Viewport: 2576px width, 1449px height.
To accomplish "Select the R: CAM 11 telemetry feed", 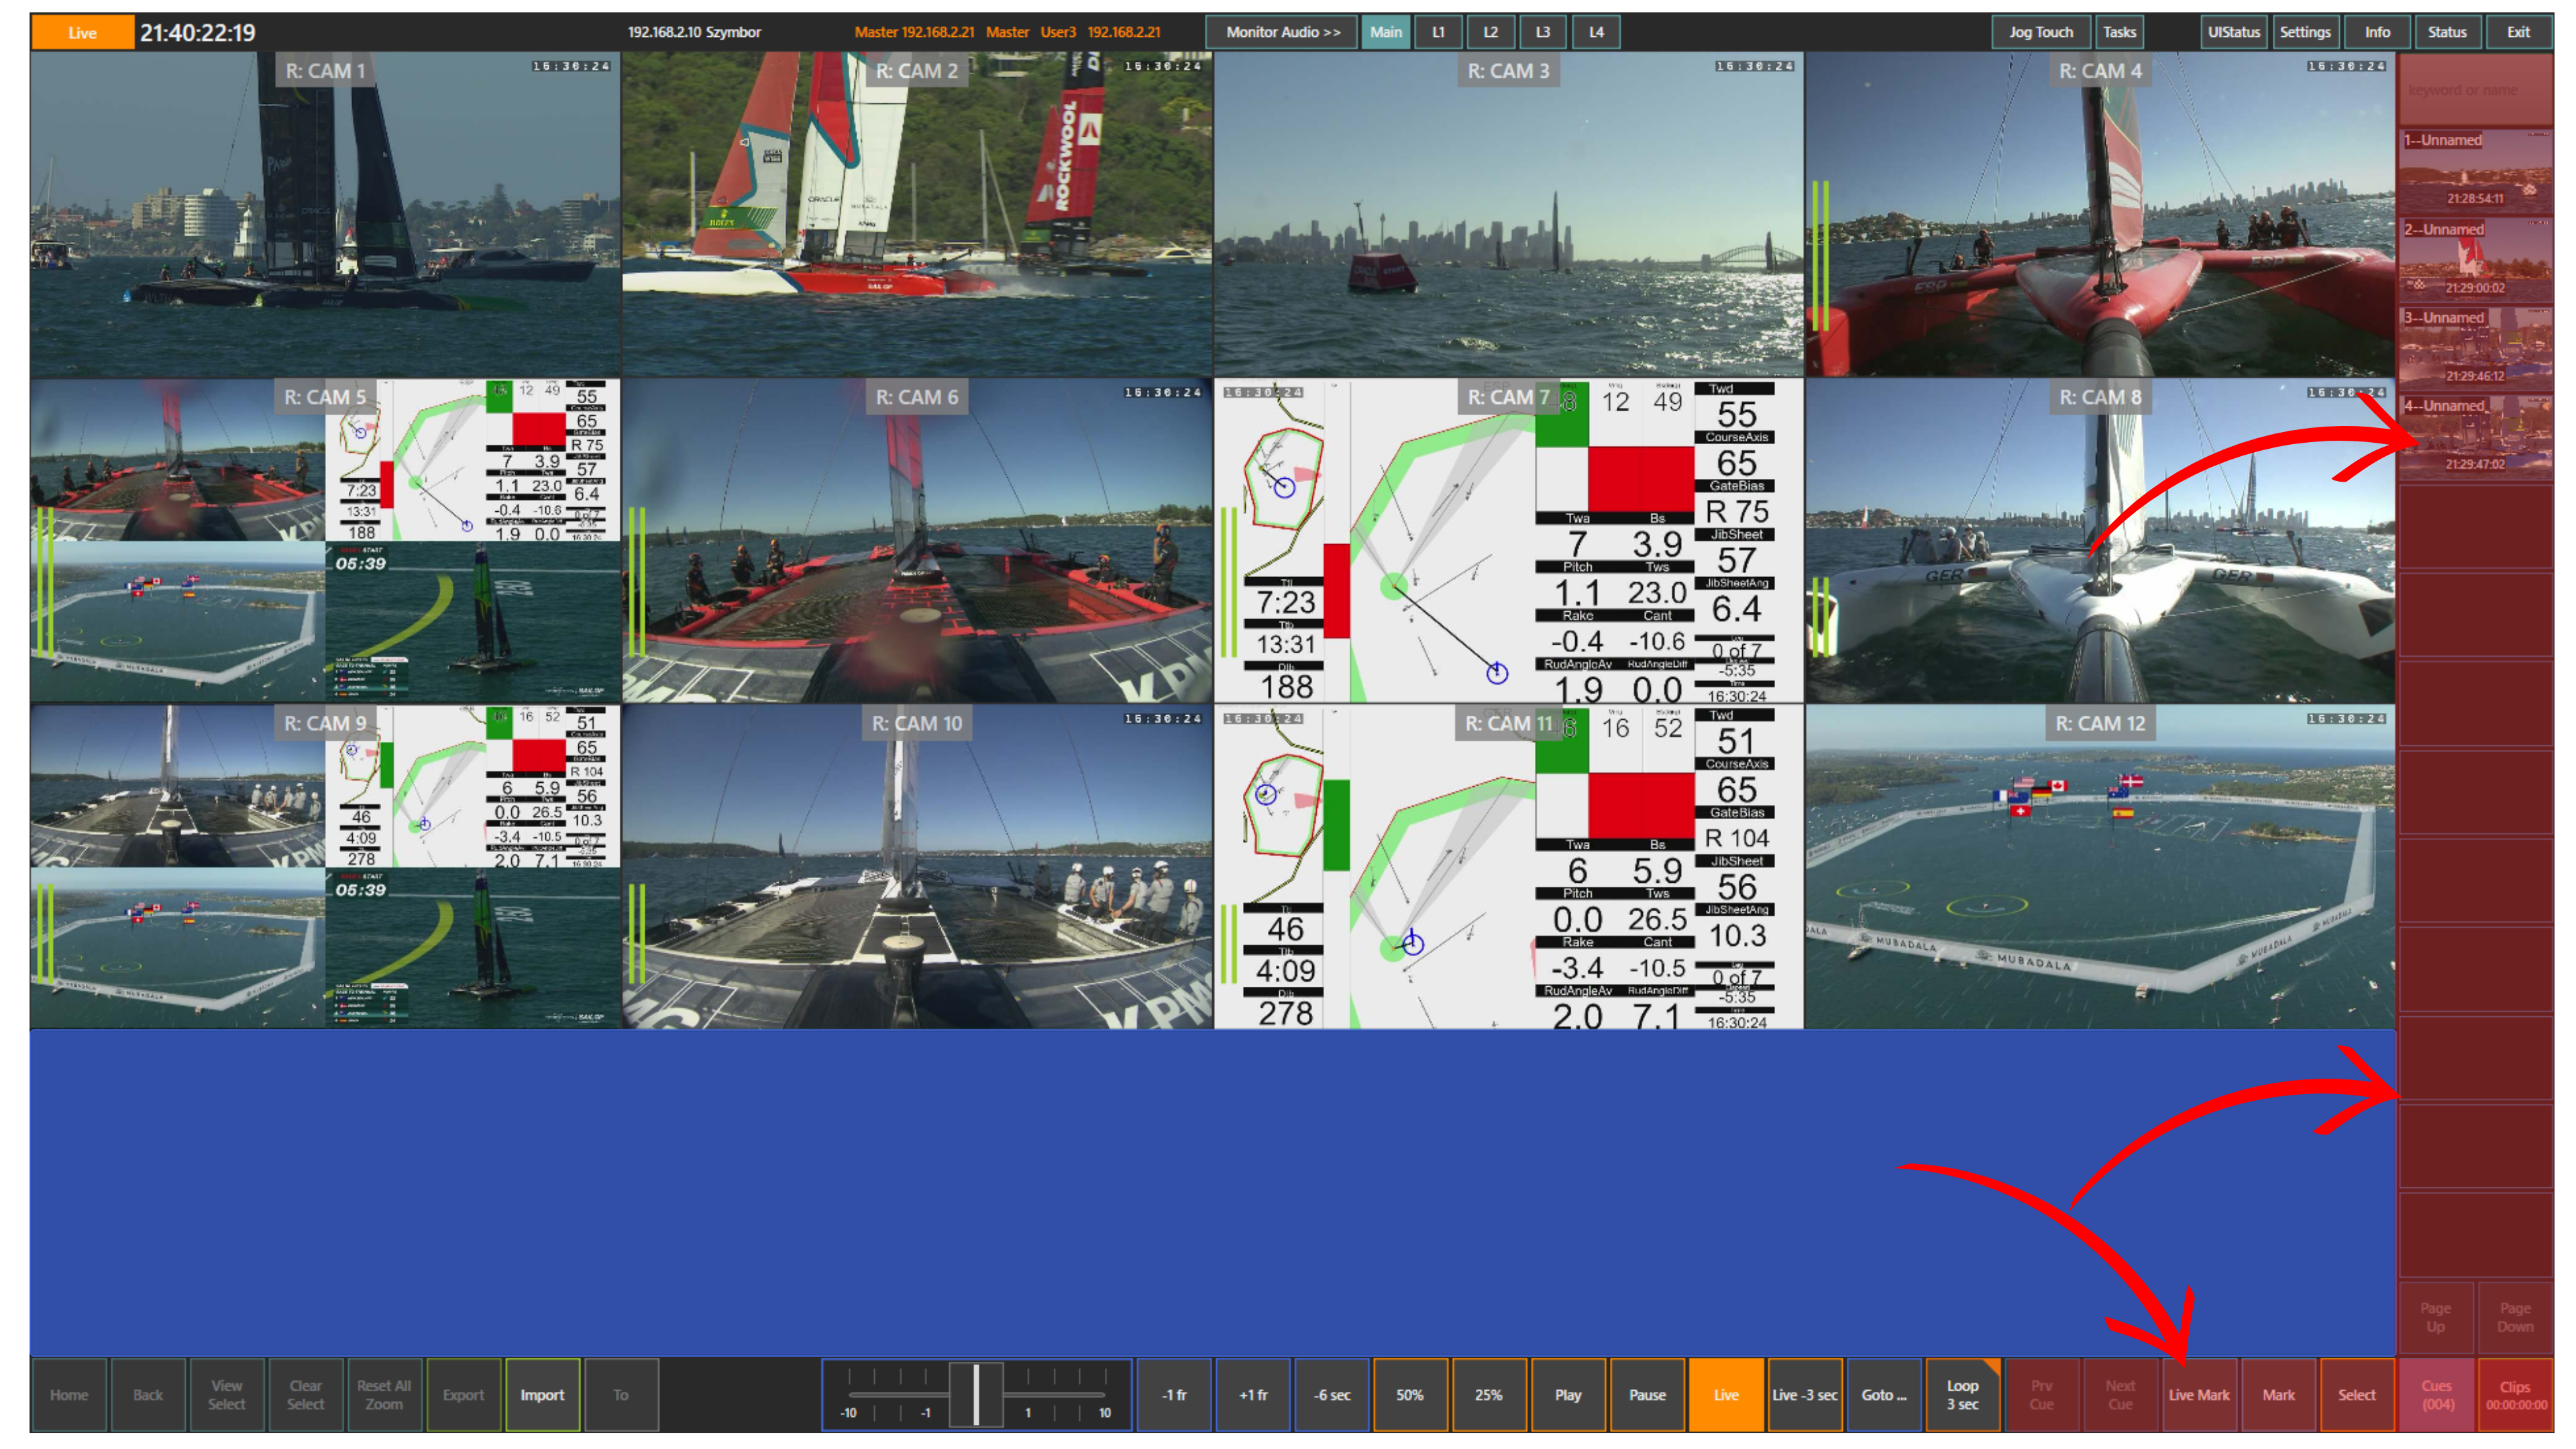I will click(1508, 866).
